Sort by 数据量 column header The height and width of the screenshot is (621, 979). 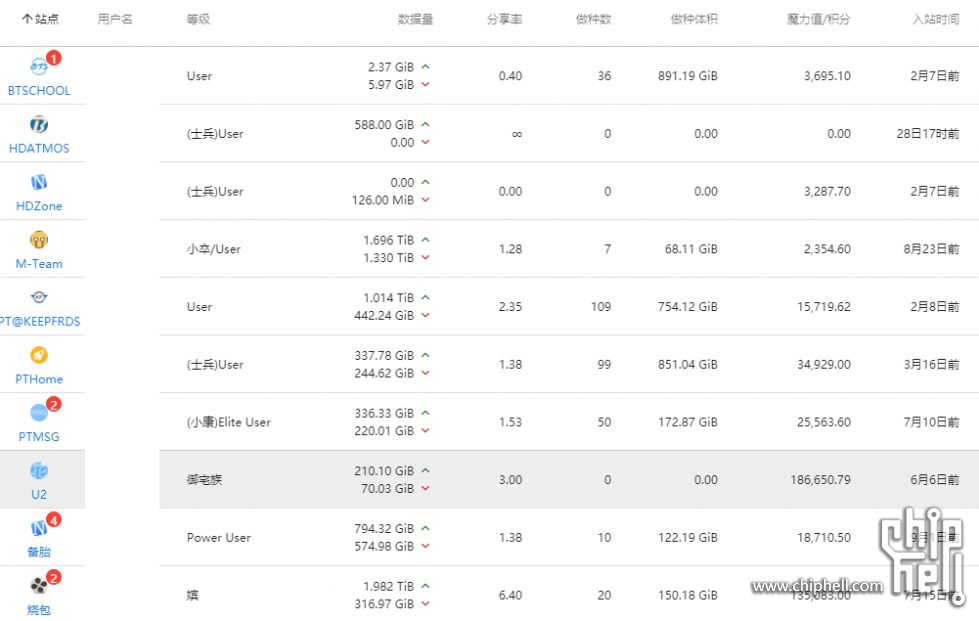coord(415,19)
